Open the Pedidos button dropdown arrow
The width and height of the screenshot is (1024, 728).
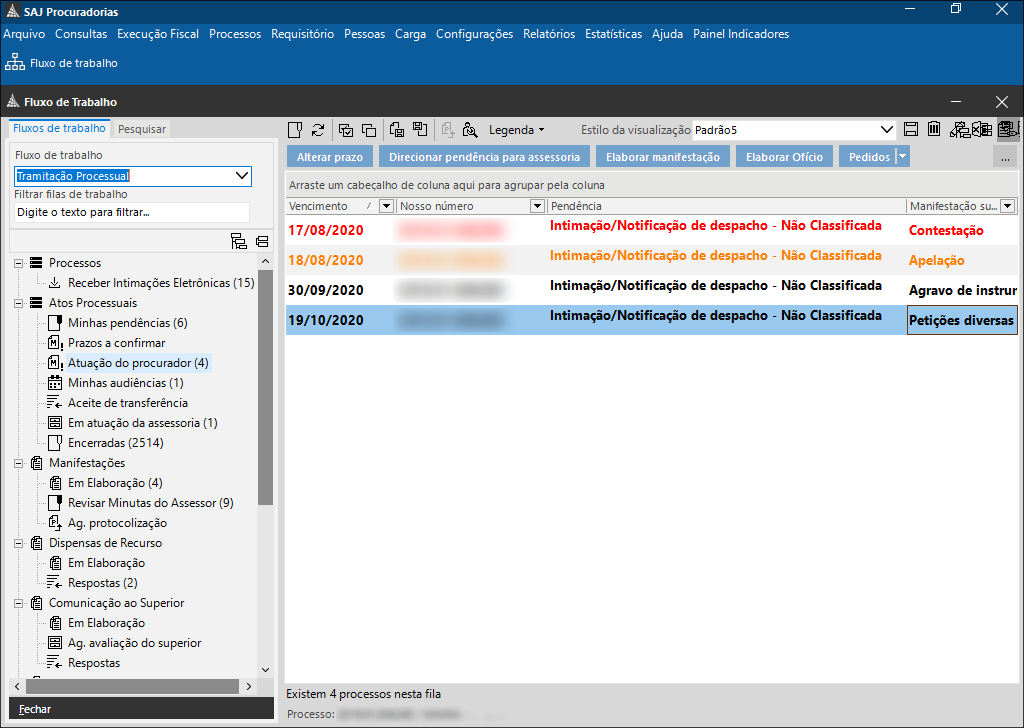pos(903,157)
